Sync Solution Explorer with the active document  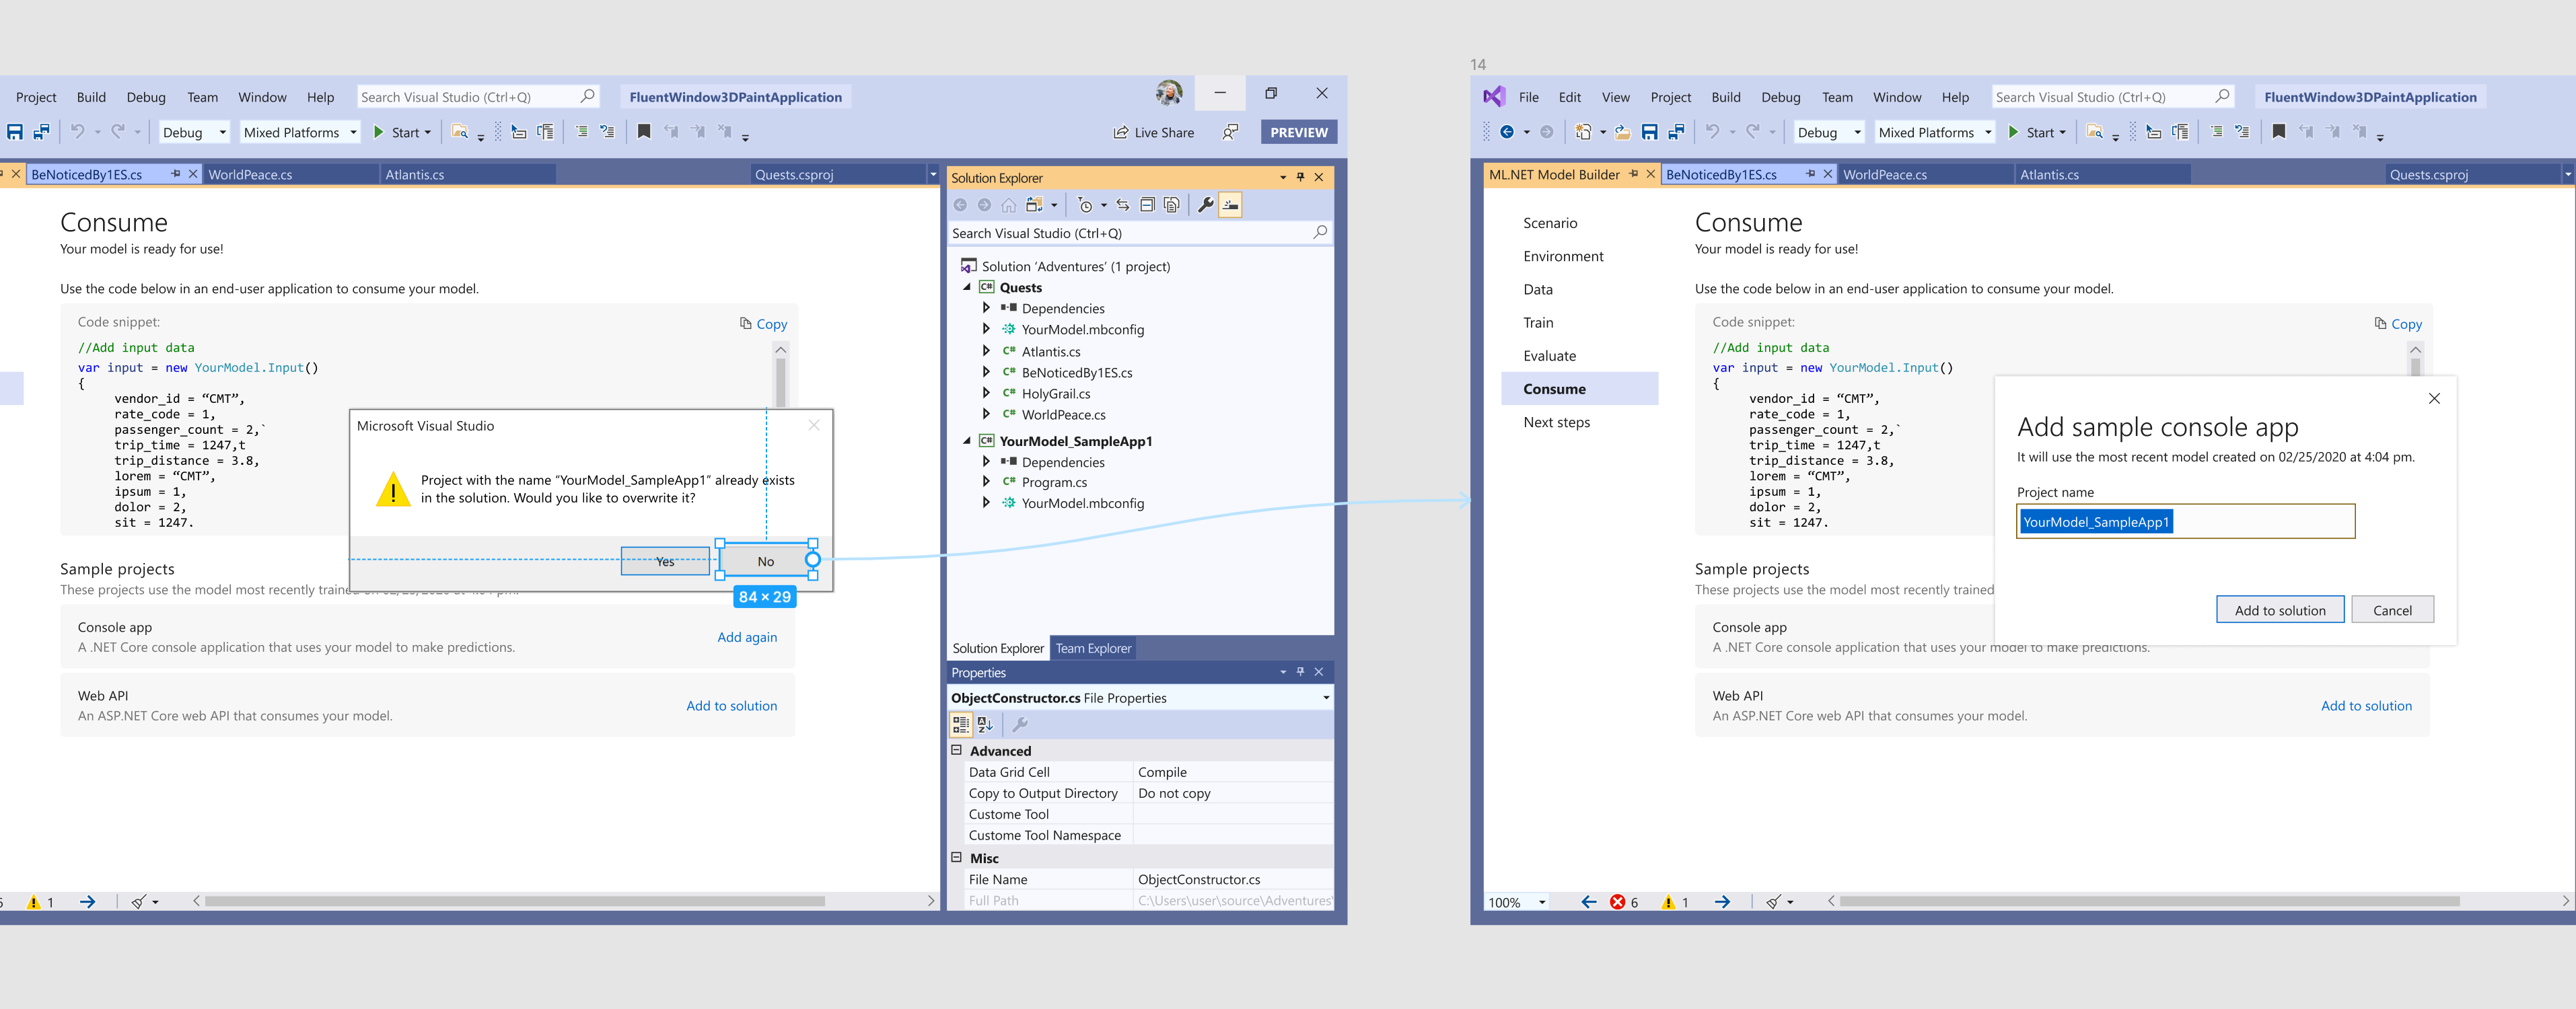pos(1122,204)
